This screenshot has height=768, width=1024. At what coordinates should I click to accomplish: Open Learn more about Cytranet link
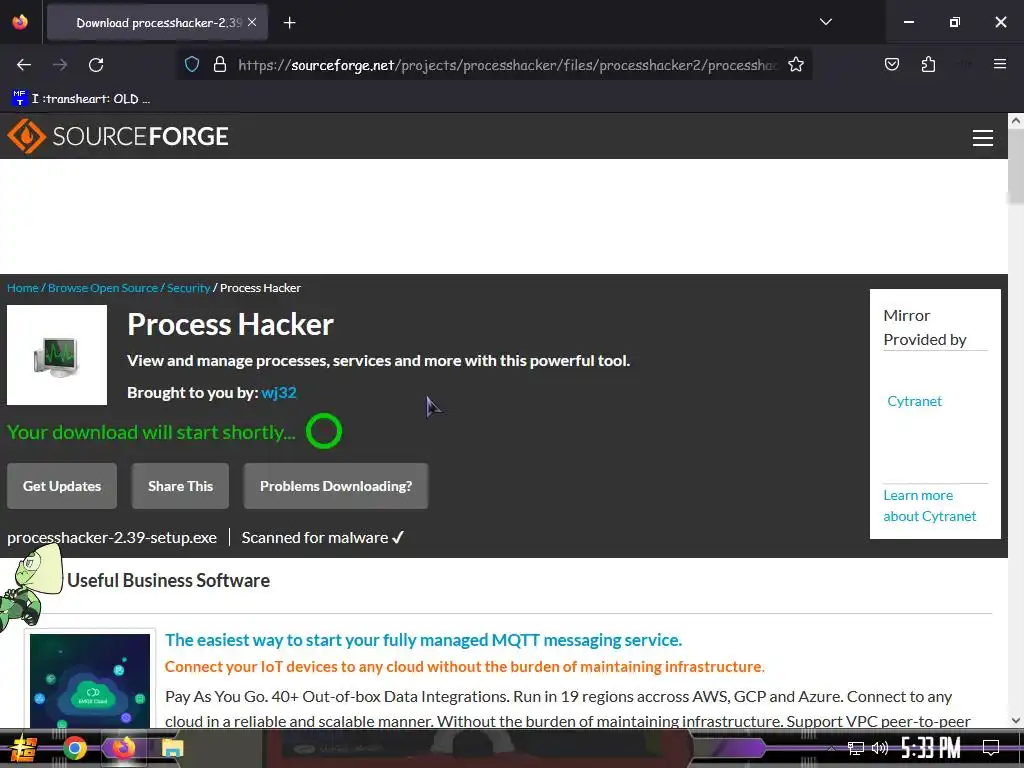[929, 505]
